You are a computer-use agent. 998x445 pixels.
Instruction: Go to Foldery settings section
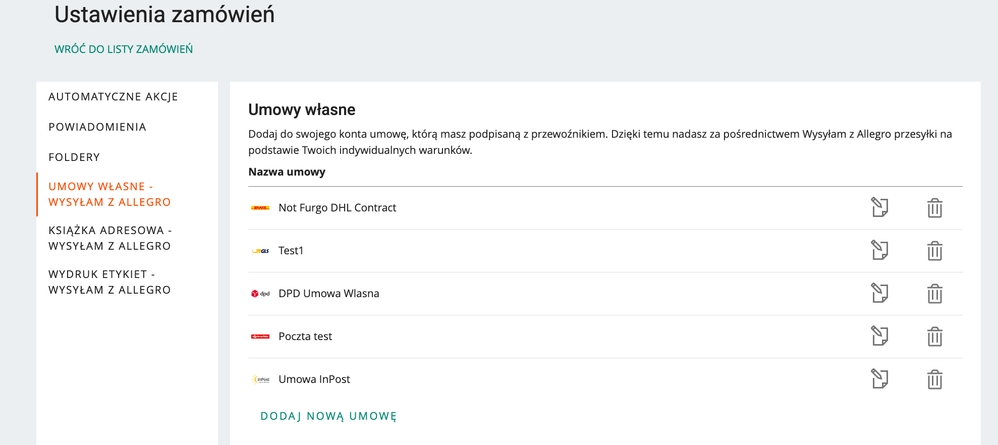tap(74, 157)
